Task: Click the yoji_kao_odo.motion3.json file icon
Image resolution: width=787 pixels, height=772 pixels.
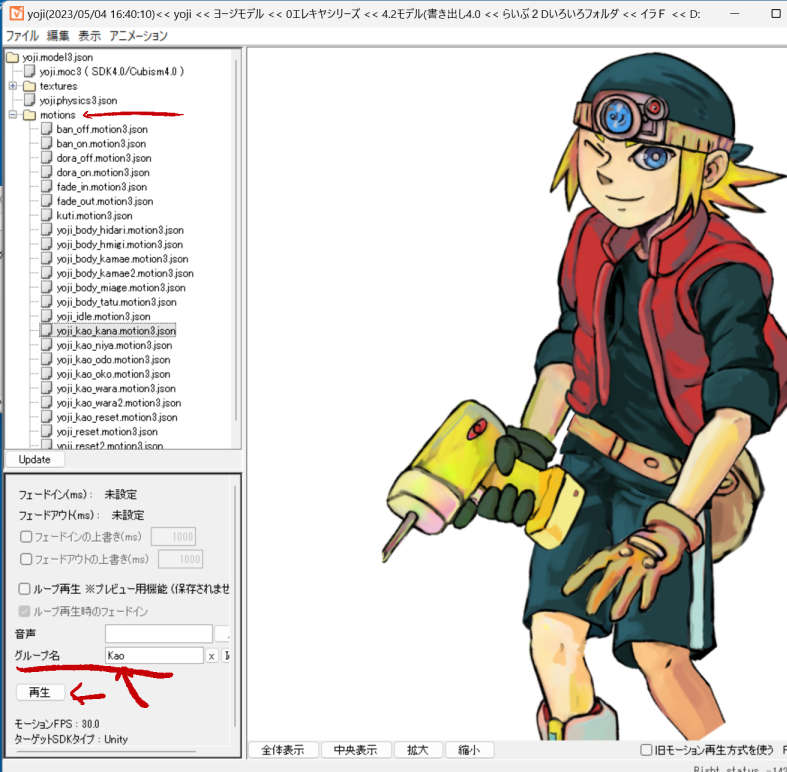Action: tap(46, 359)
